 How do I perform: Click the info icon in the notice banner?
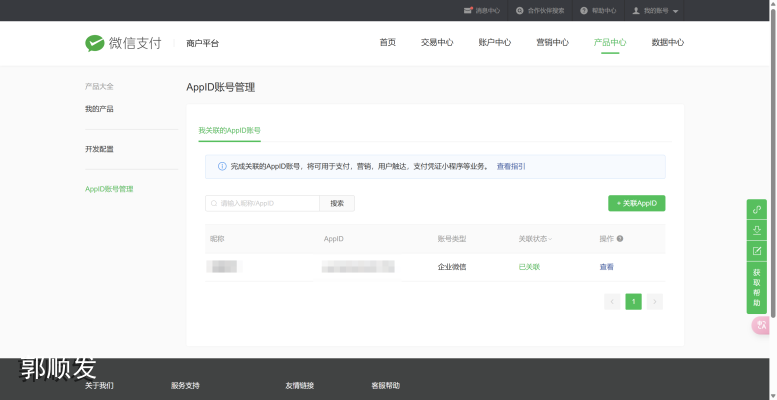[x=222, y=167]
